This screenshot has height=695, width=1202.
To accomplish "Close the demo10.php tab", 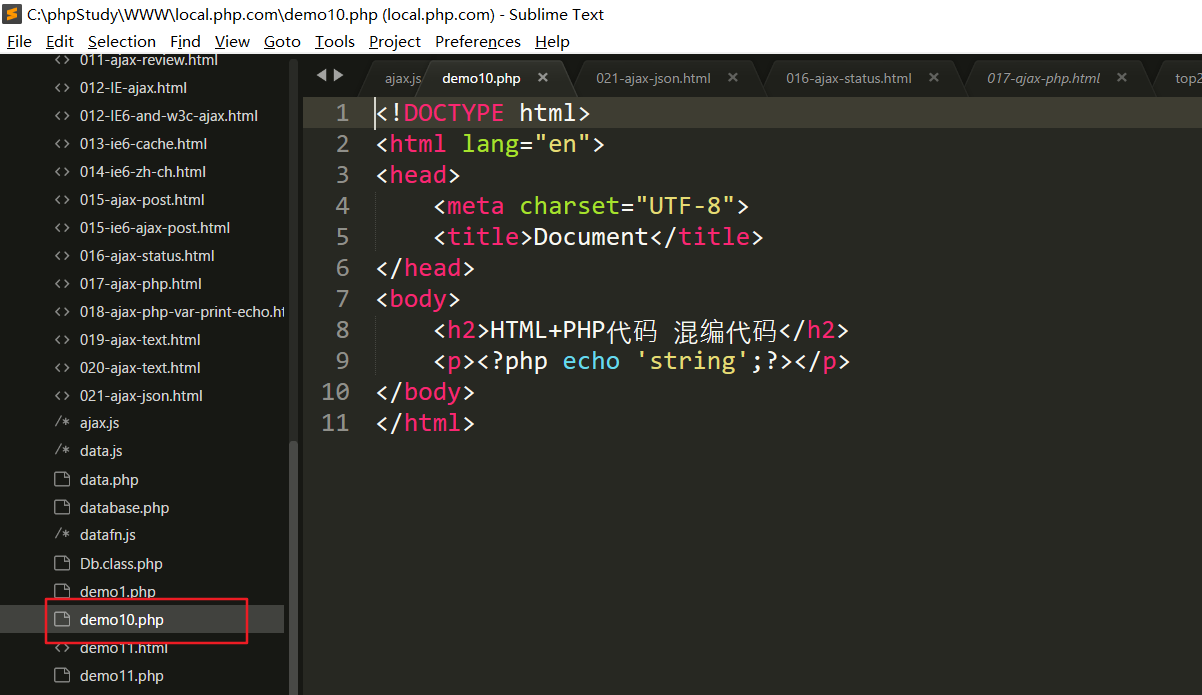I will (543, 78).
